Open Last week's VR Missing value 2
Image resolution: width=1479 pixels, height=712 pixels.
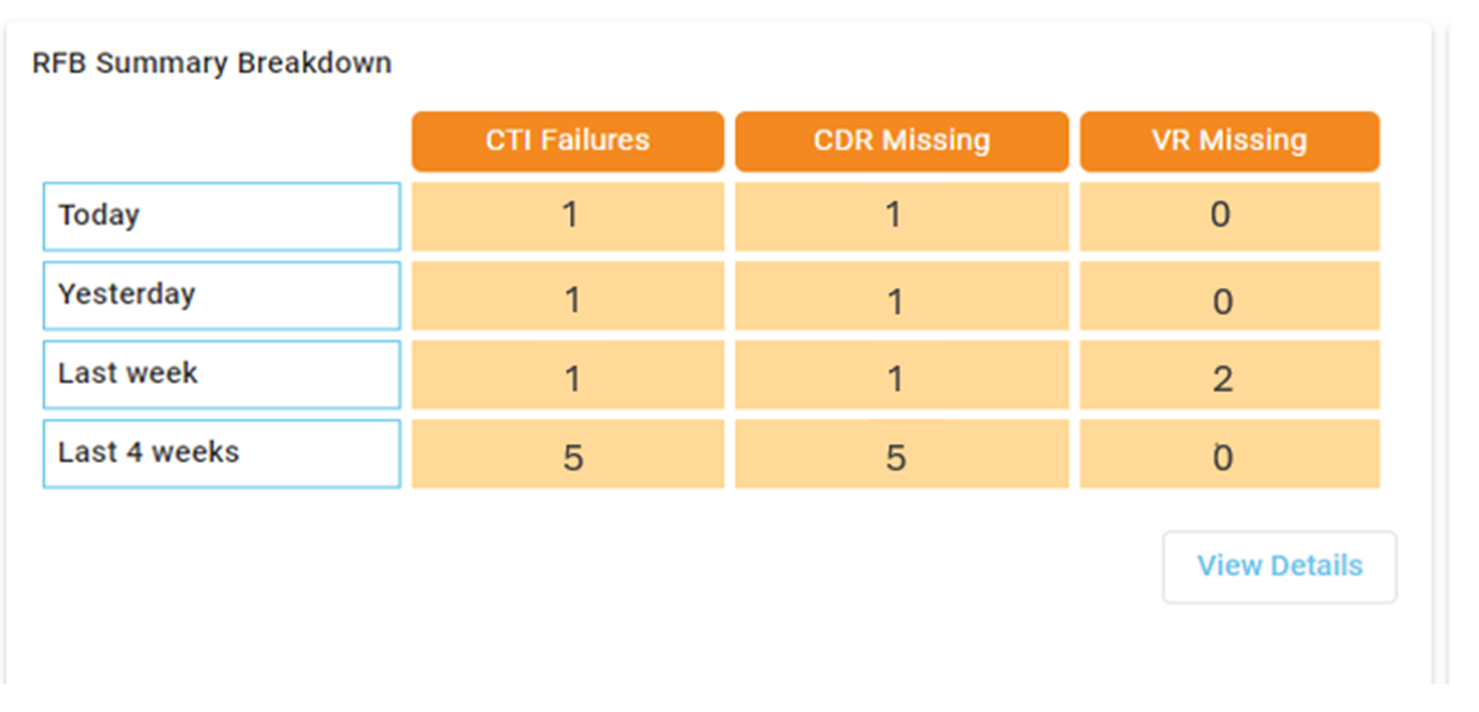coord(1230,374)
